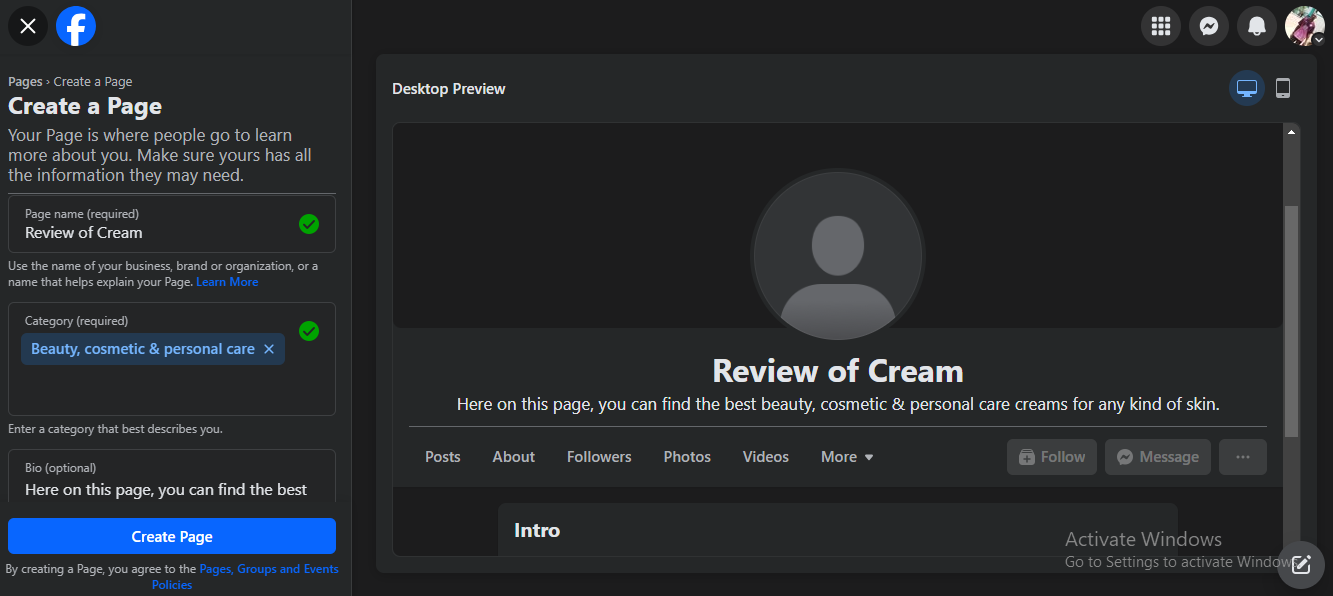The image size is (1333, 596).
Task: Click the Follow button in preview
Action: [x=1052, y=457]
